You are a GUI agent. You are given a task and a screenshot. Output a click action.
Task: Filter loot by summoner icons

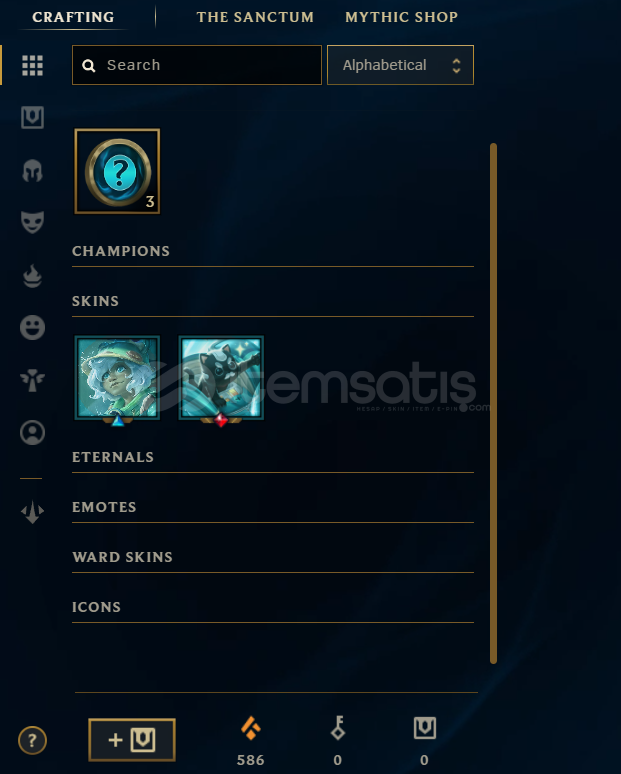point(33,432)
